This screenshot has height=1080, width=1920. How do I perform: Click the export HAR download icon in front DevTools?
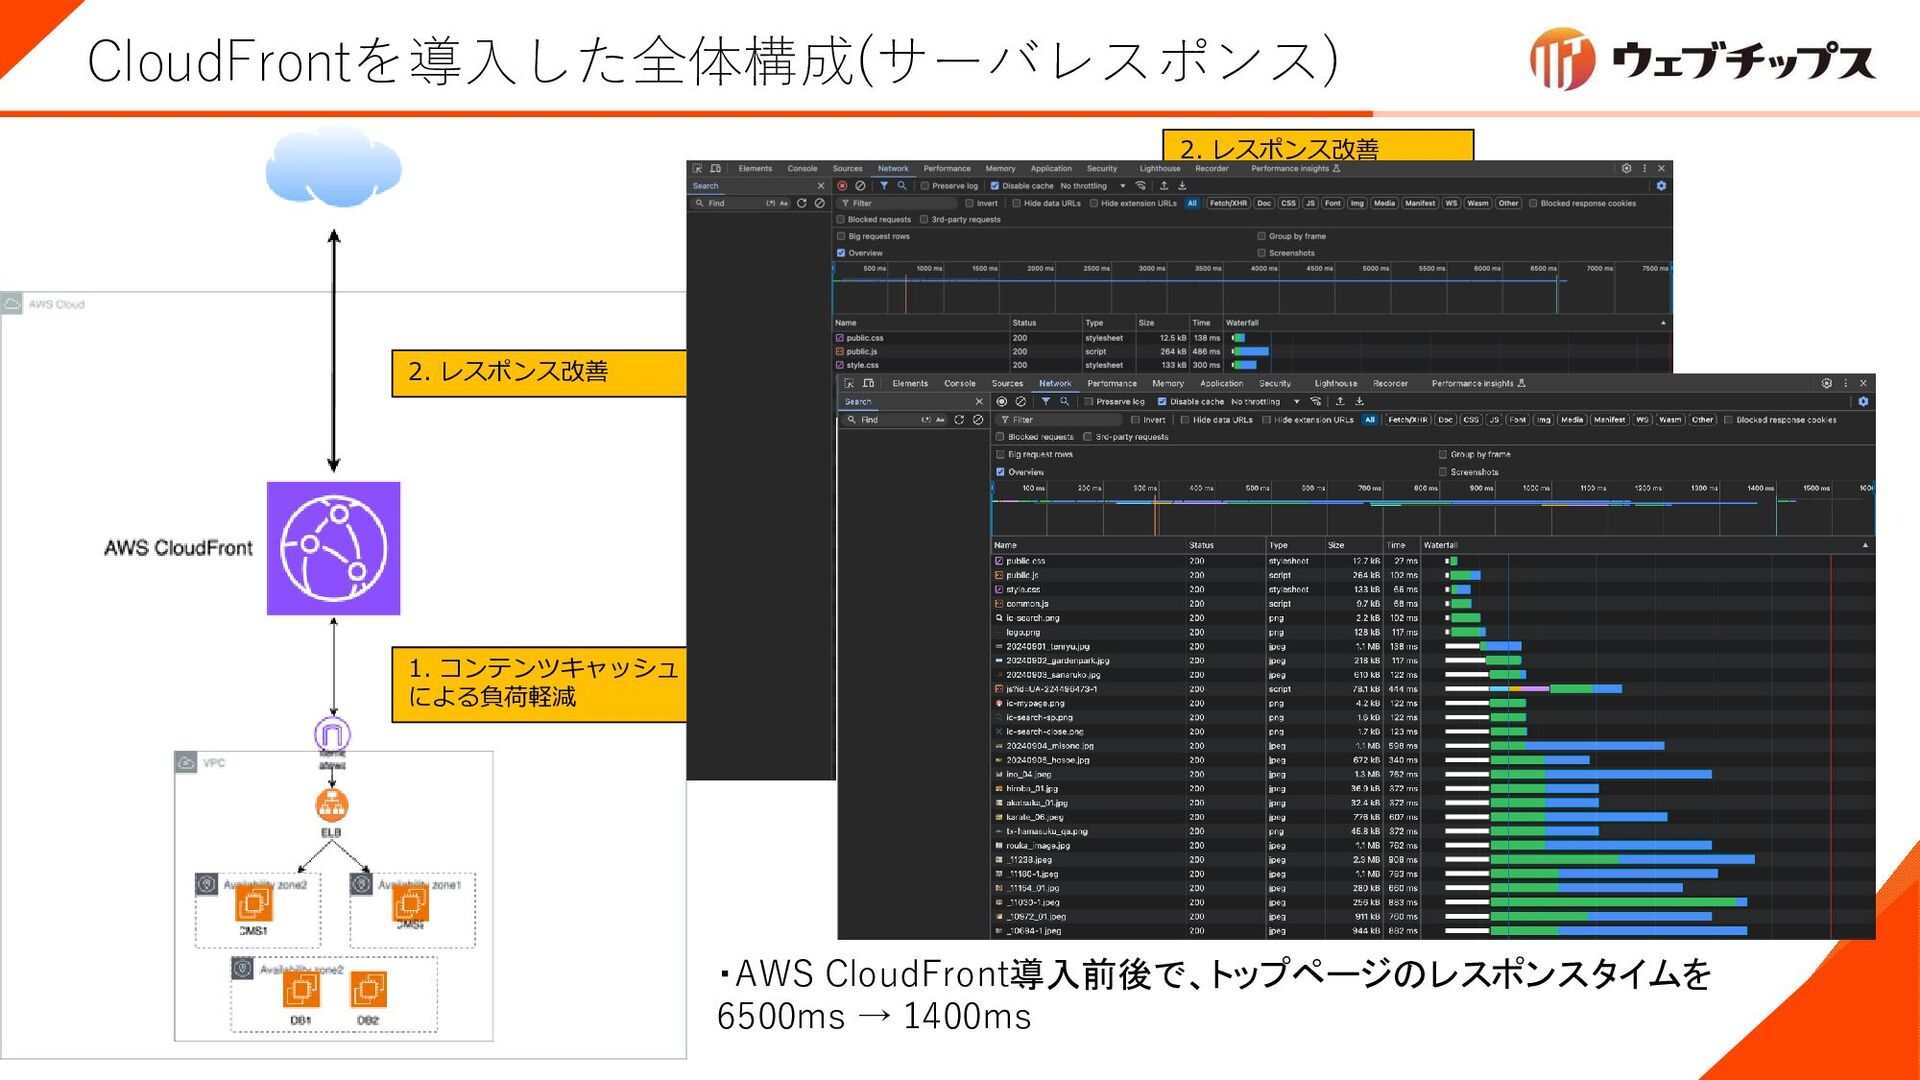[1359, 402]
